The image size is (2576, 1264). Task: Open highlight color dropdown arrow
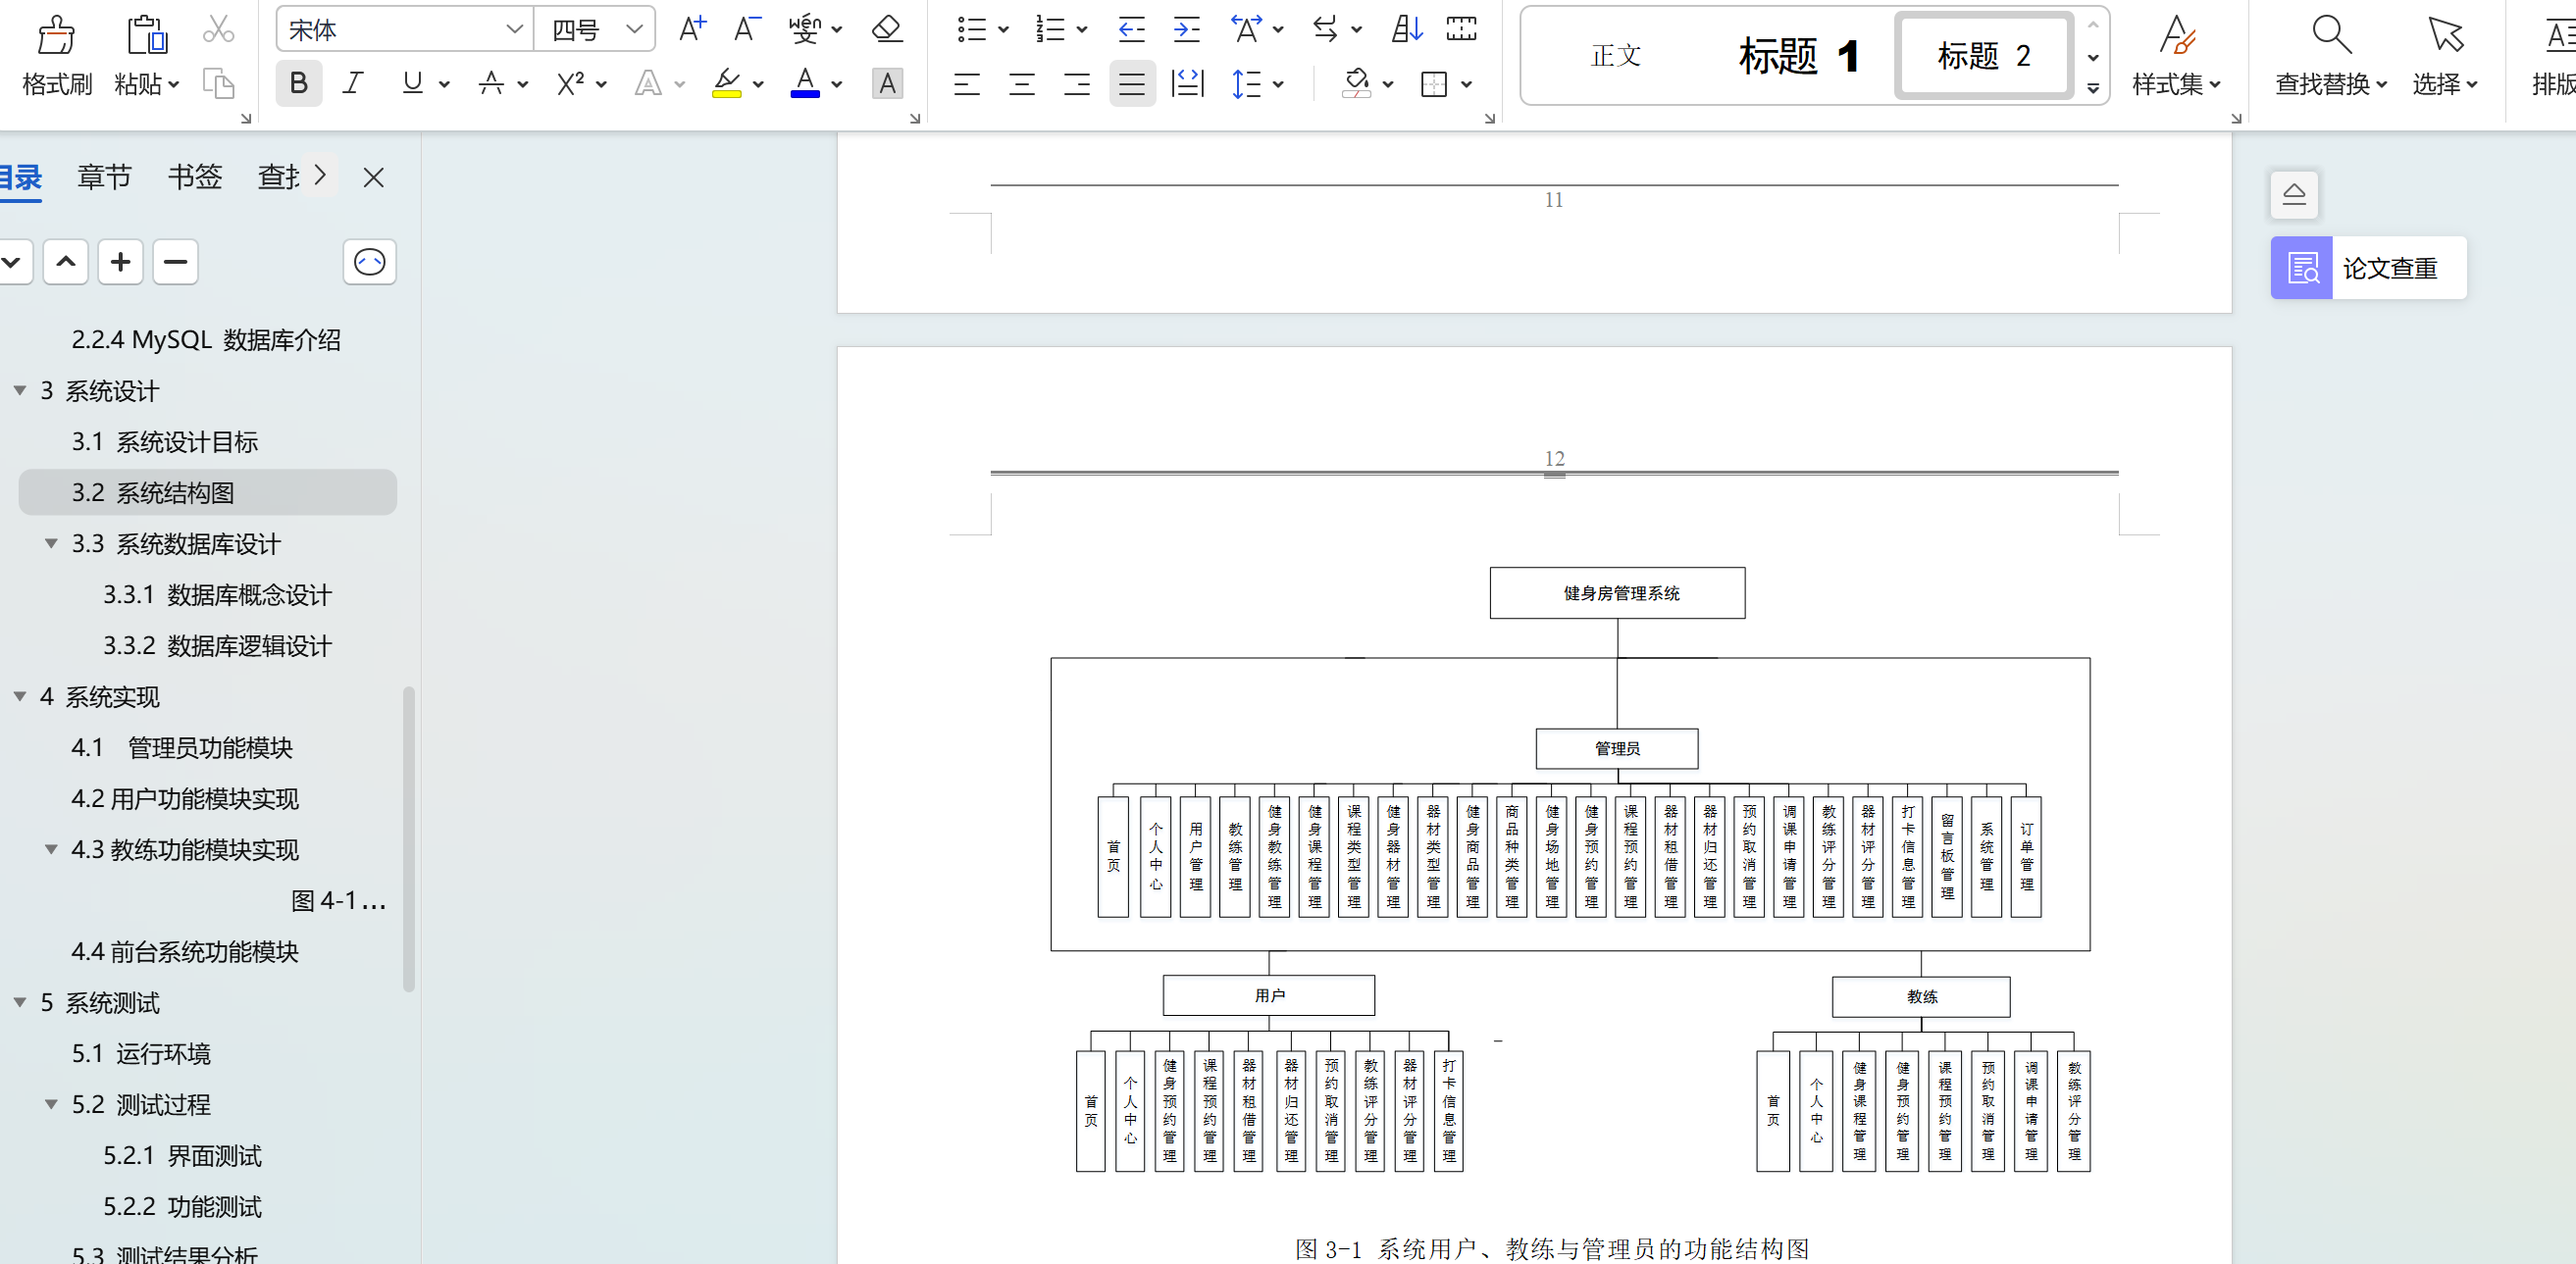(x=758, y=84)
